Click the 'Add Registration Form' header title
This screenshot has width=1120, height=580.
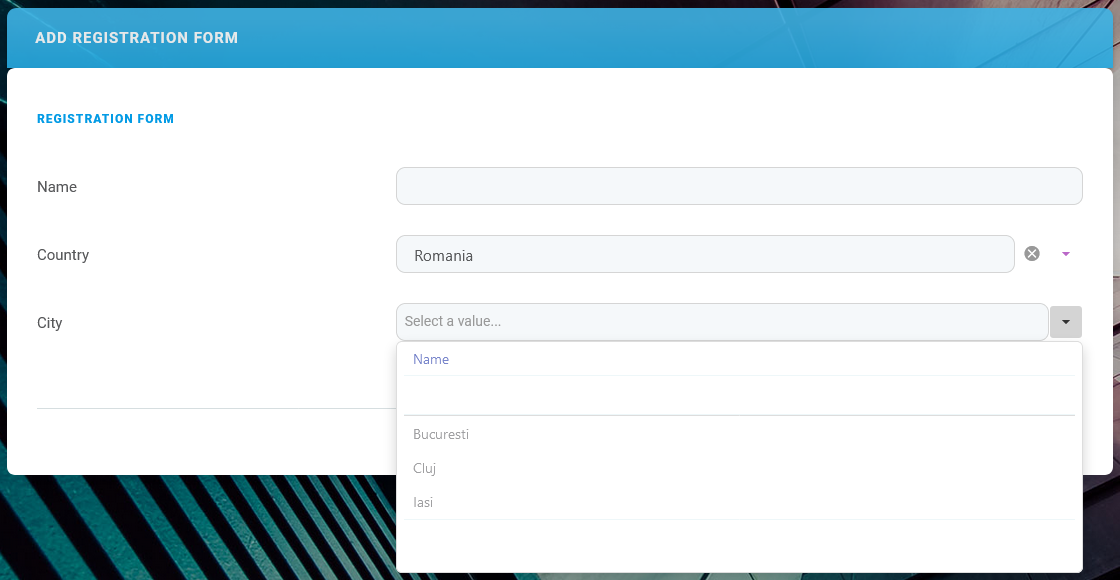click(x=137, y=38)
